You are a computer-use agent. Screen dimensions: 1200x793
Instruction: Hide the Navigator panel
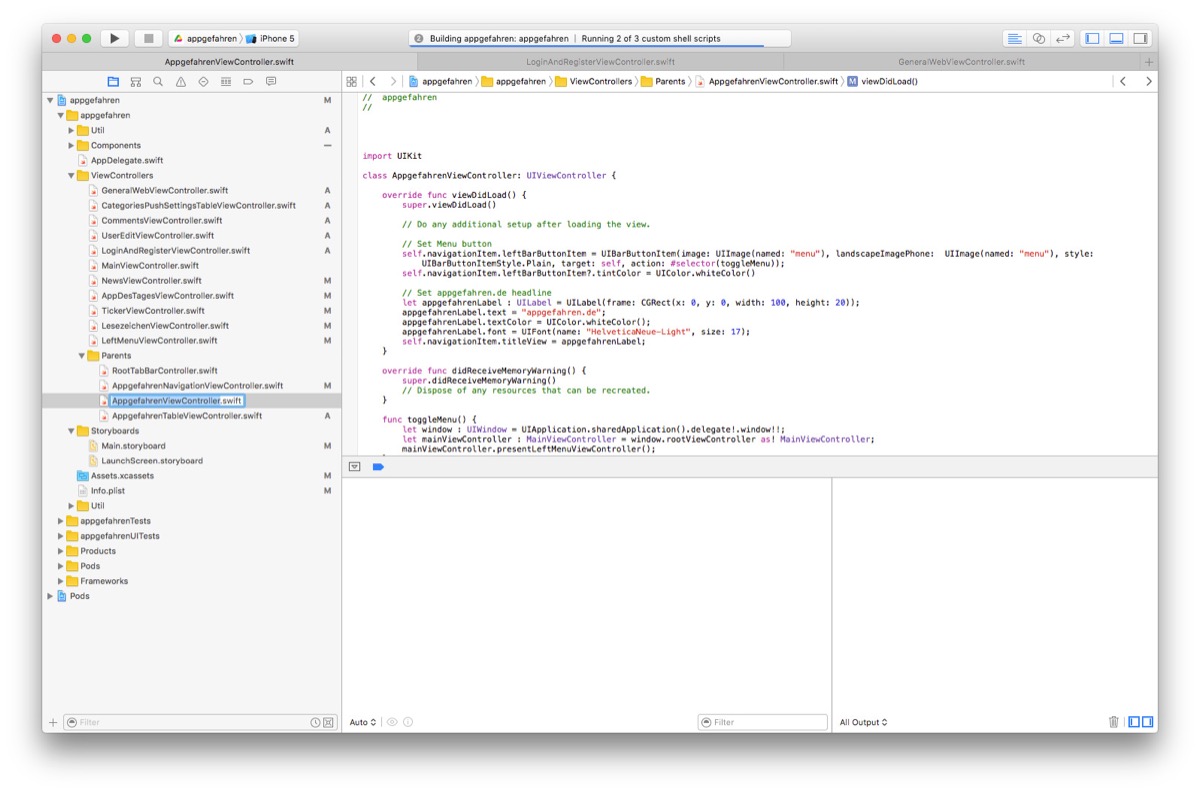pos(1092,36)
